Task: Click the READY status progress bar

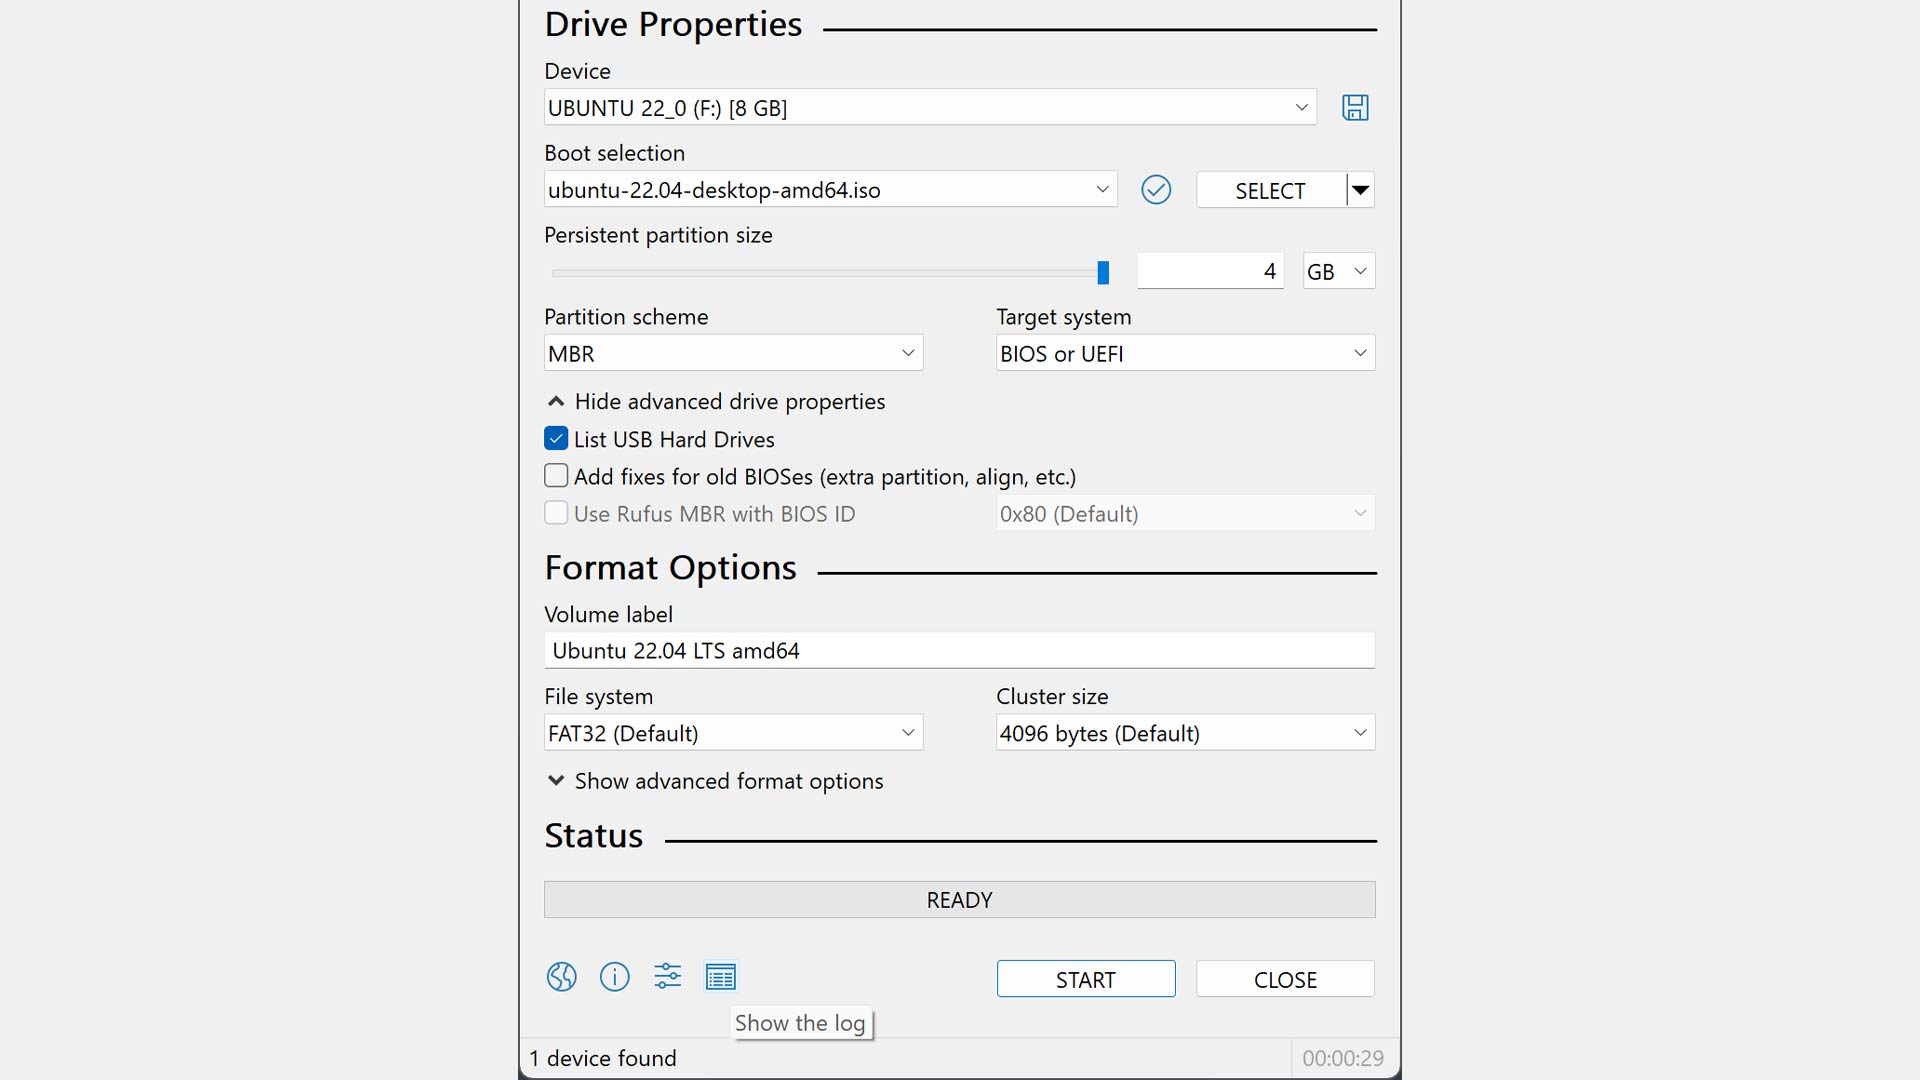Action: point(960,900)
